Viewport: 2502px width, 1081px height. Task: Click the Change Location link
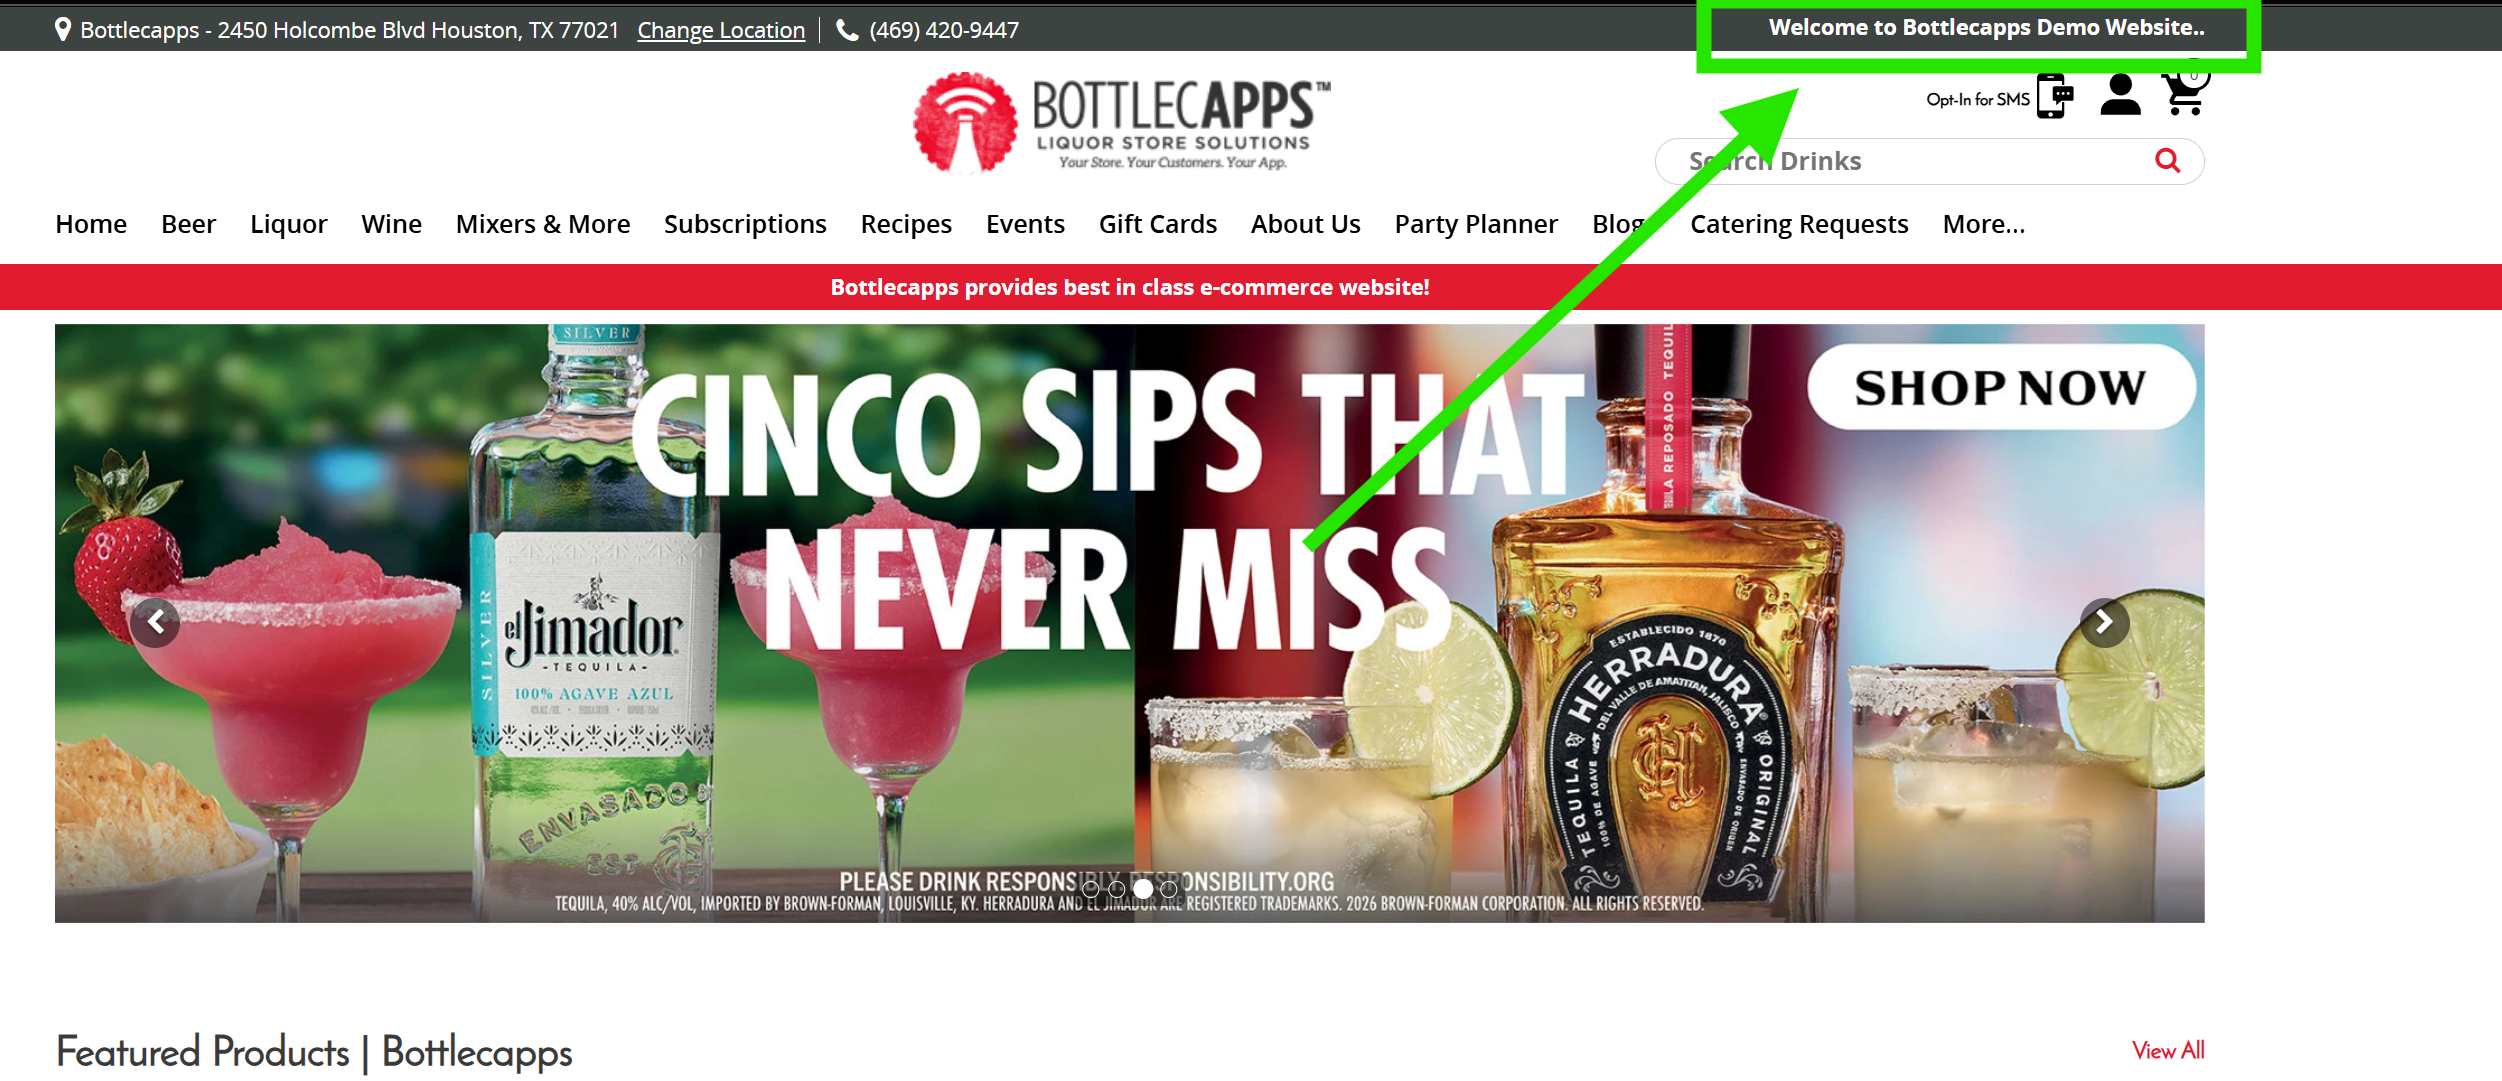point(720,30)
